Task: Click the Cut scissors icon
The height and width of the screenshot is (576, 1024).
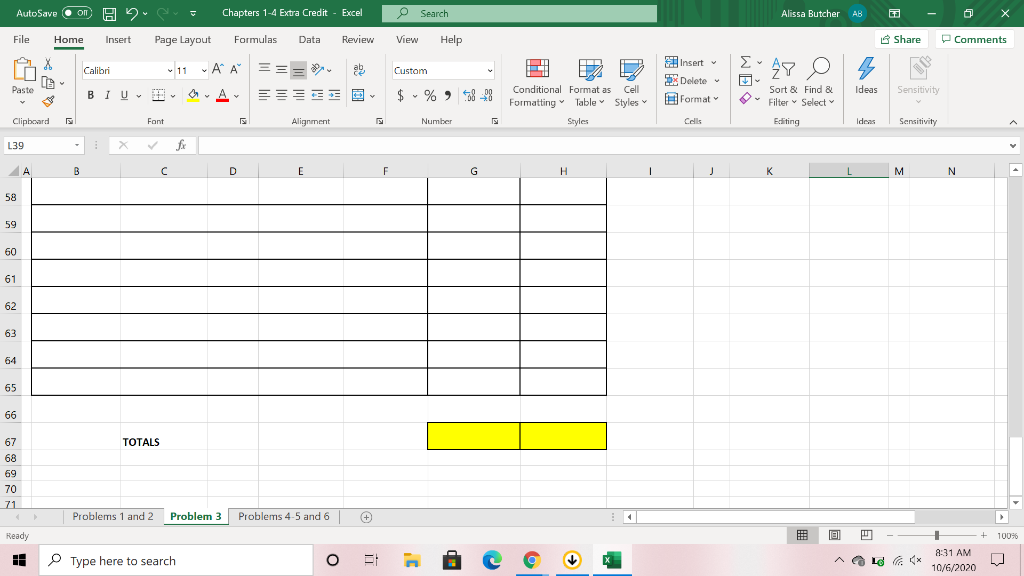Action: pos(48,64)
